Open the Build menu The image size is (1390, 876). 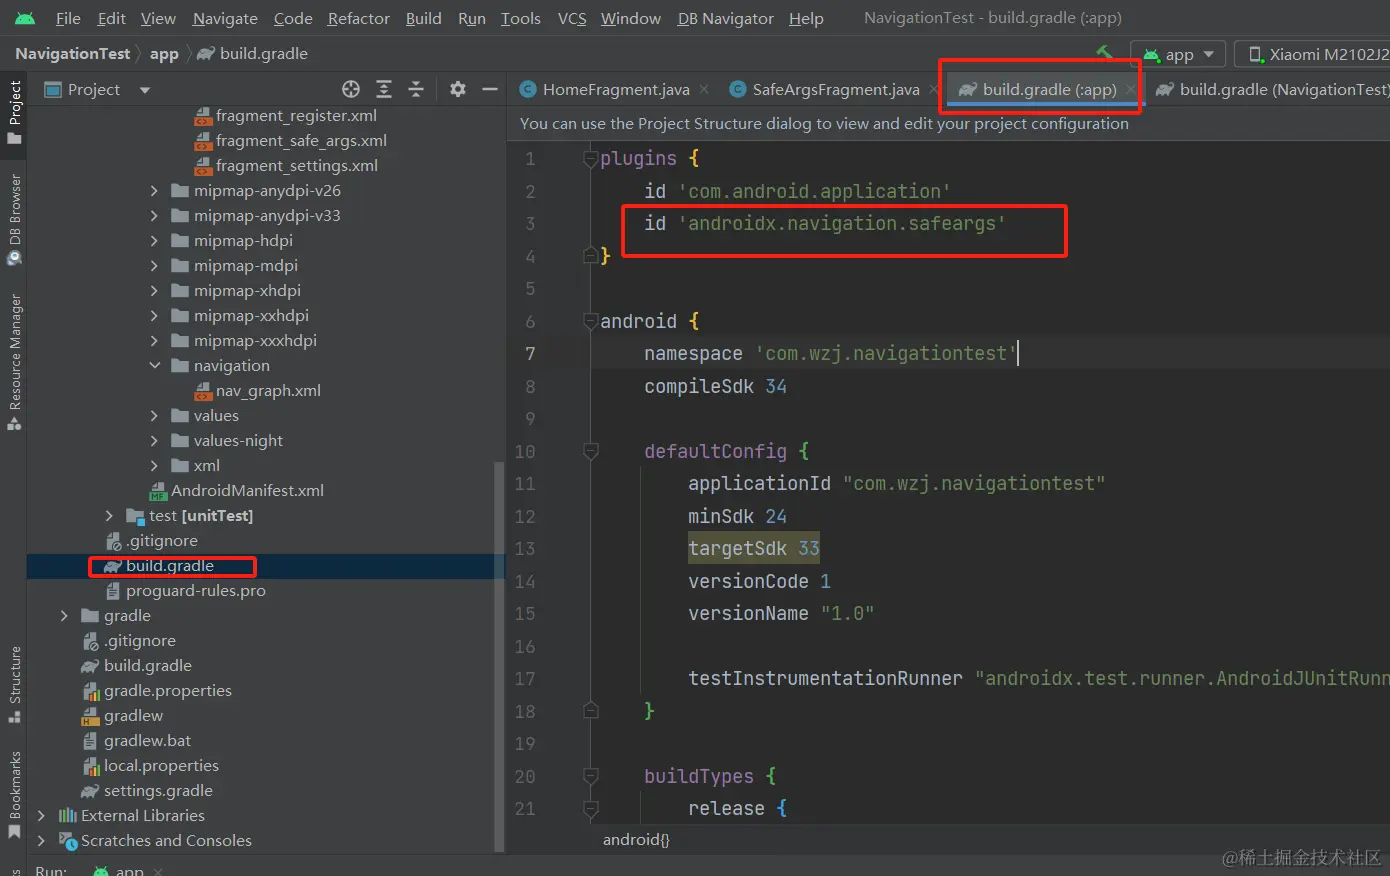(424, 18)
